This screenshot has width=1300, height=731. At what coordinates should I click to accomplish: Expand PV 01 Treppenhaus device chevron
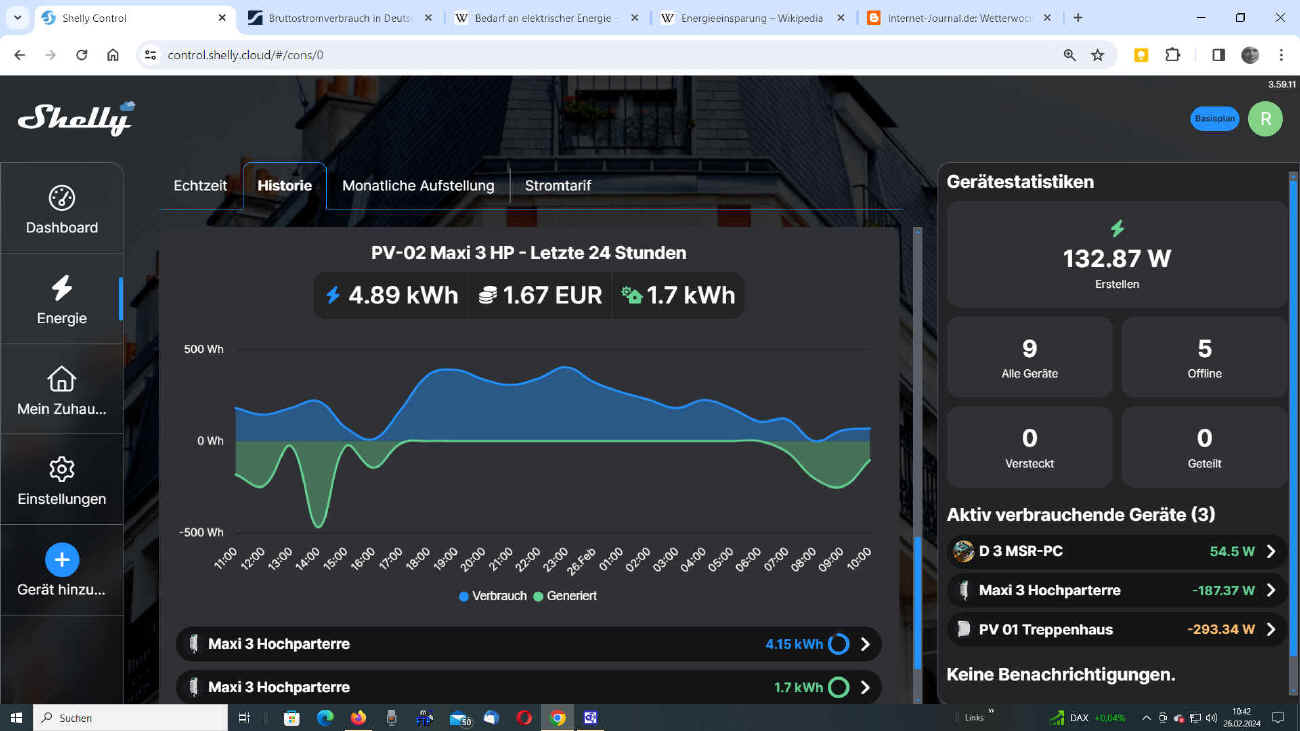point(1271,630)
